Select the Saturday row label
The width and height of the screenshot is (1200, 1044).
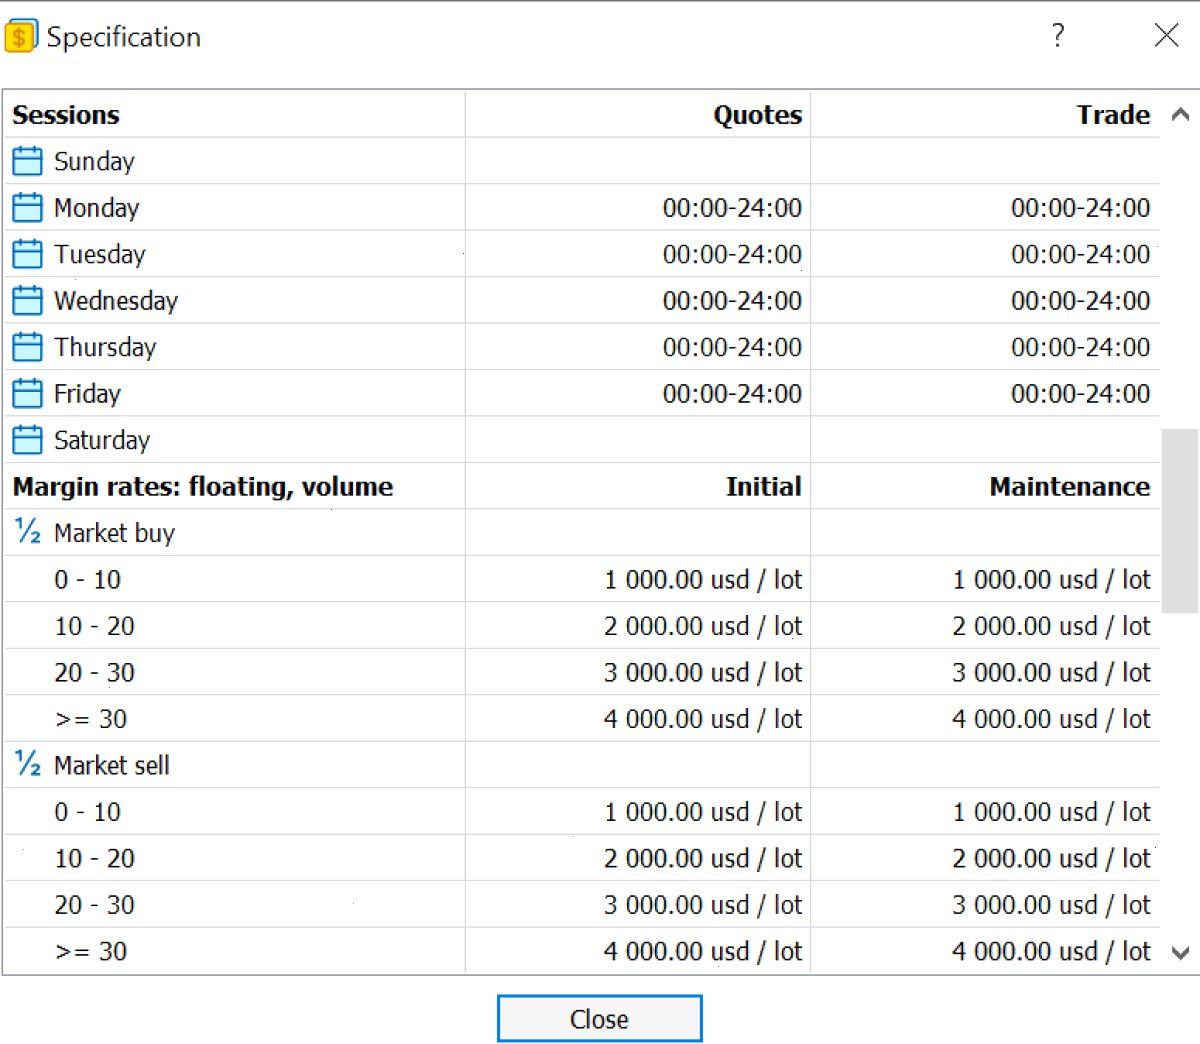click(102, 440)
